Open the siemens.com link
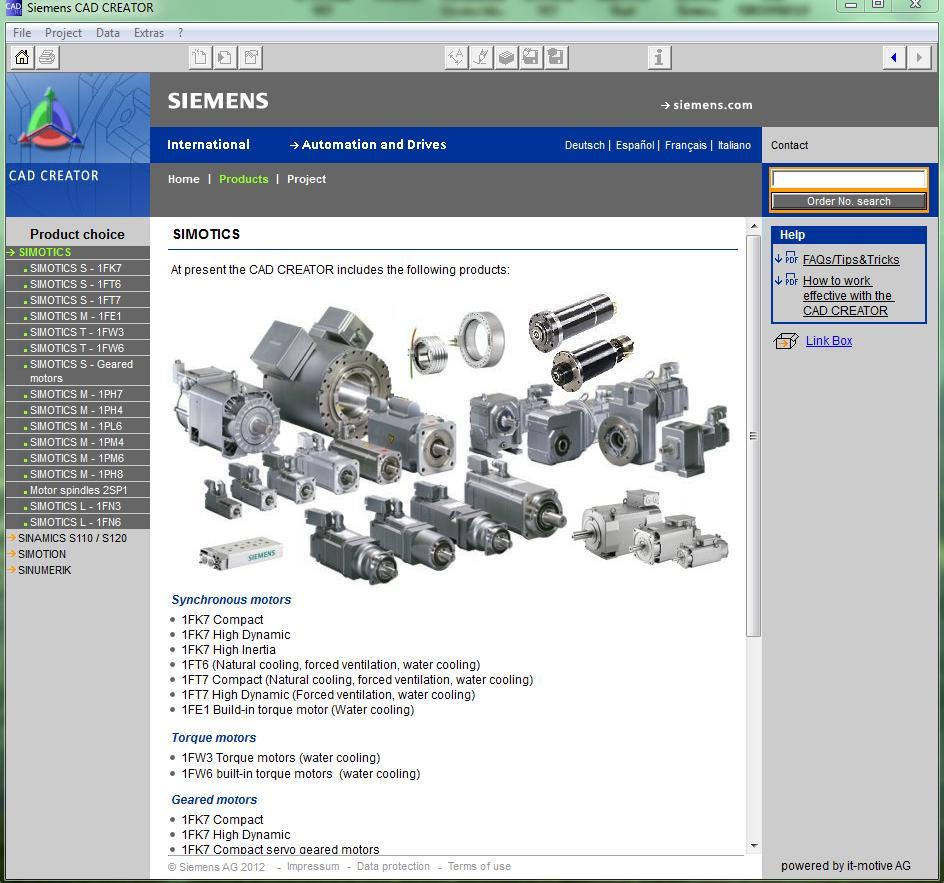This screenshot has width=944, height=883. tap(707, 105)
